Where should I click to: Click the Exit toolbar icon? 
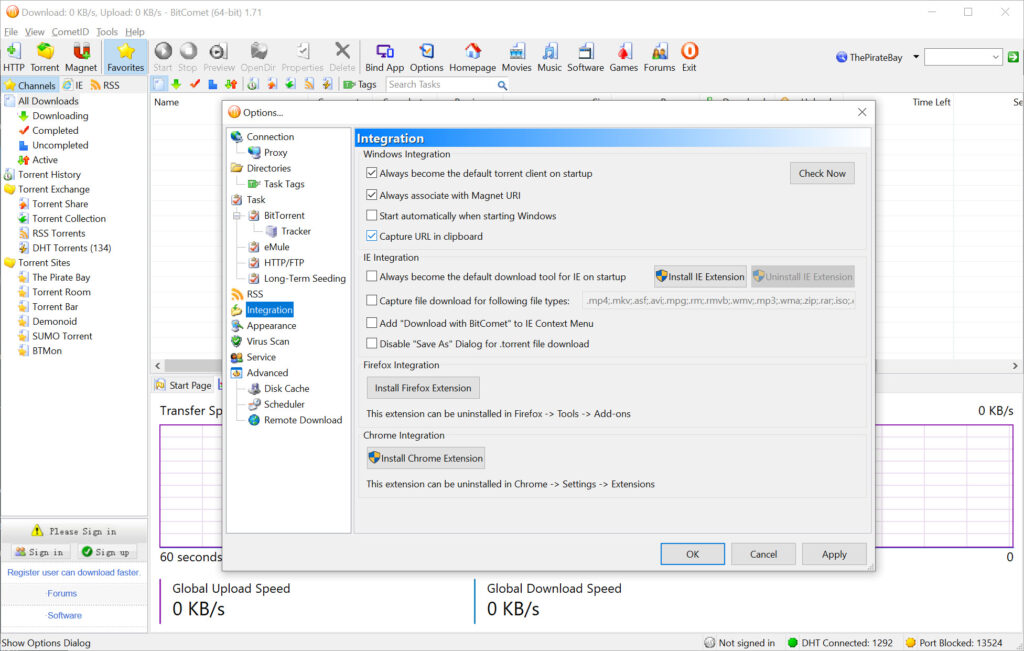pyautogui.click(x=689, y=57)
